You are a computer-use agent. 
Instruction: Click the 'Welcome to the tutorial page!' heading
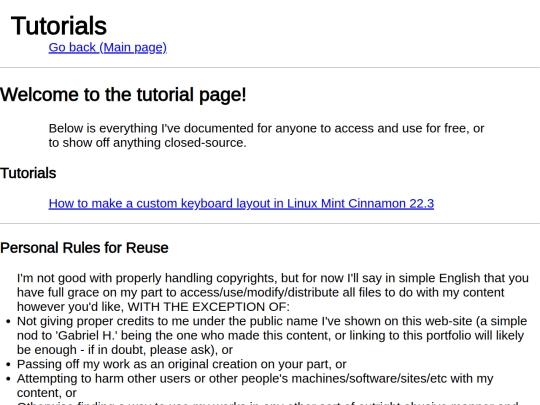pyautogui.click(x=123, y=95)
